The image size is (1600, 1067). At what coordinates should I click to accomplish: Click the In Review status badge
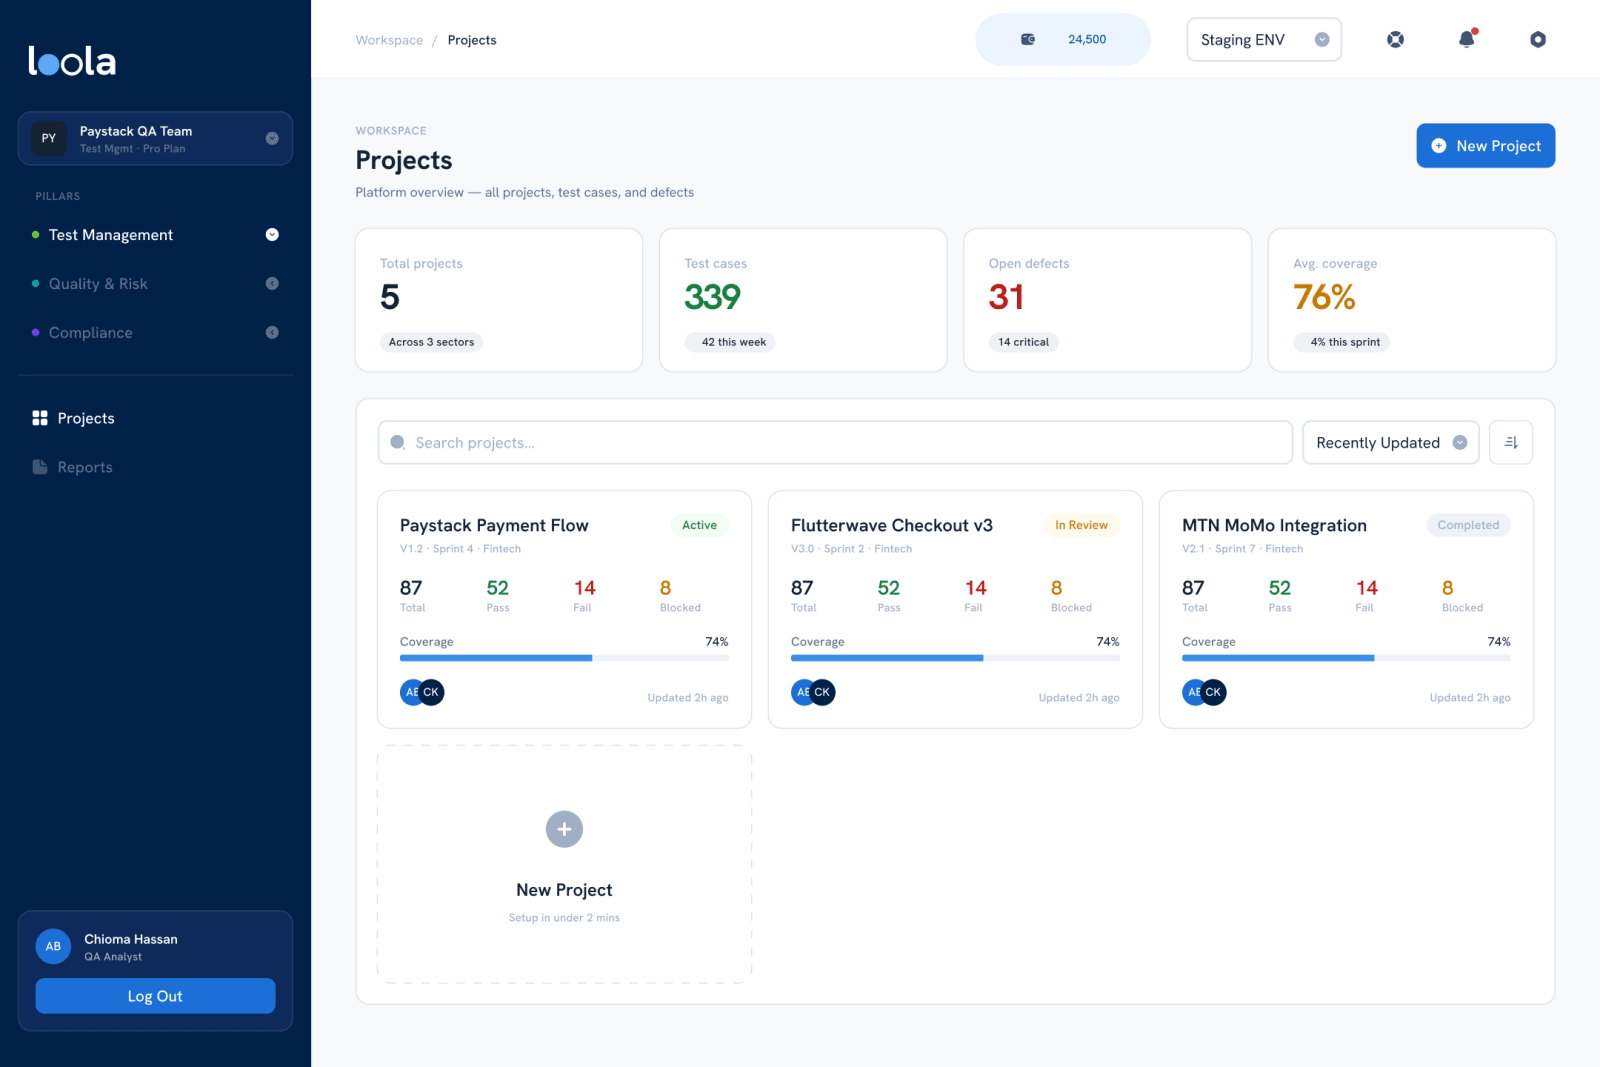1081,525
